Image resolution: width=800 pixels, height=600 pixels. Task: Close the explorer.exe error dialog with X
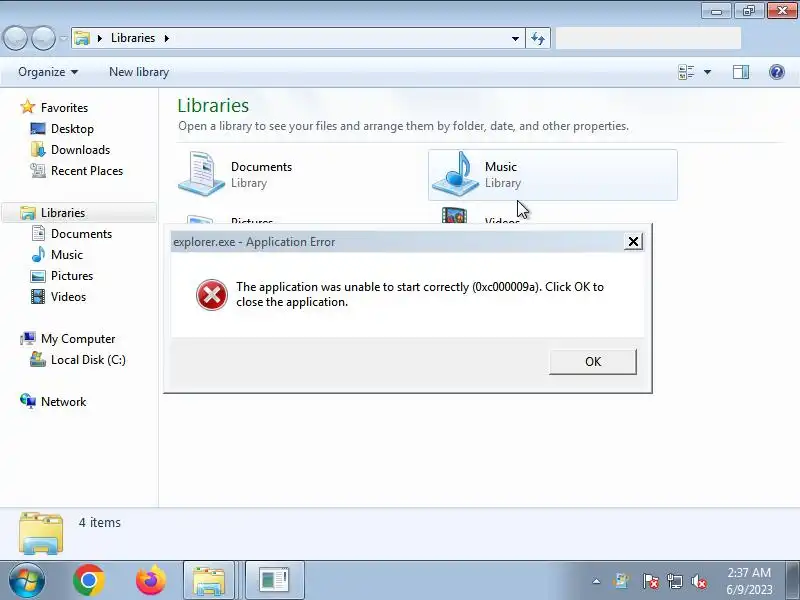click(633, 242)
